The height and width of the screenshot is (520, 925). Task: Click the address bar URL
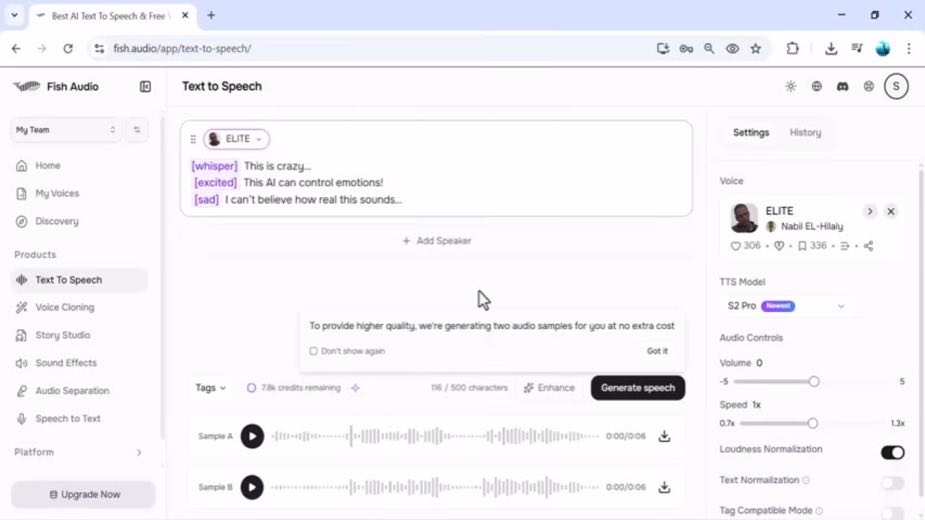point(182,49)
